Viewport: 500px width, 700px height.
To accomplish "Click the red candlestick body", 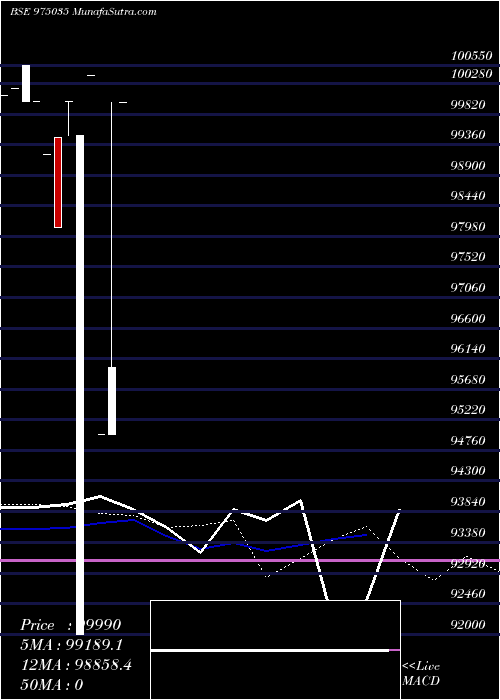I will [x=58, y=182].
